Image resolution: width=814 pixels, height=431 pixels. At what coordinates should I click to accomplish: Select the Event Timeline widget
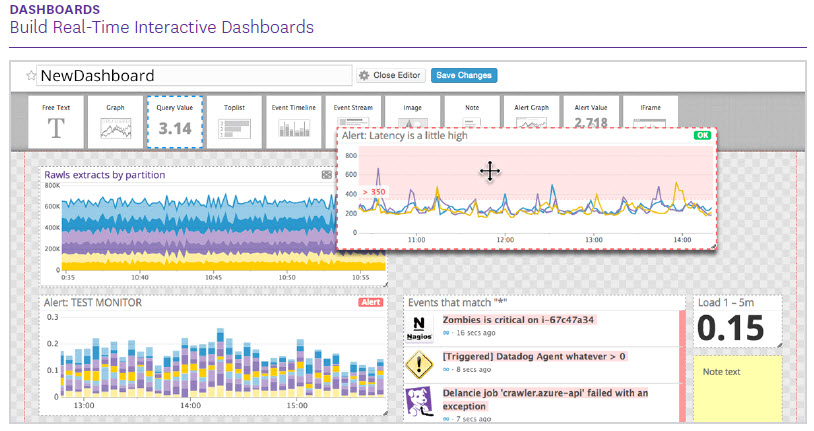[x=294, y=121]
